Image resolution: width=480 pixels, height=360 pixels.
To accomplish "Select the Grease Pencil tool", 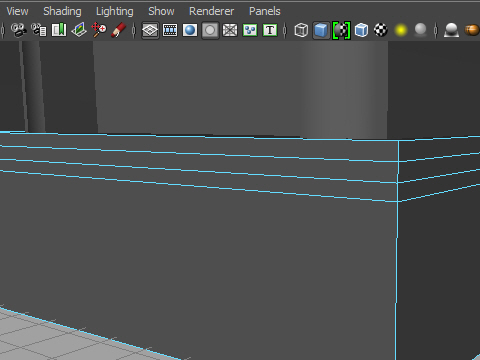I will [x=119, y=30].
